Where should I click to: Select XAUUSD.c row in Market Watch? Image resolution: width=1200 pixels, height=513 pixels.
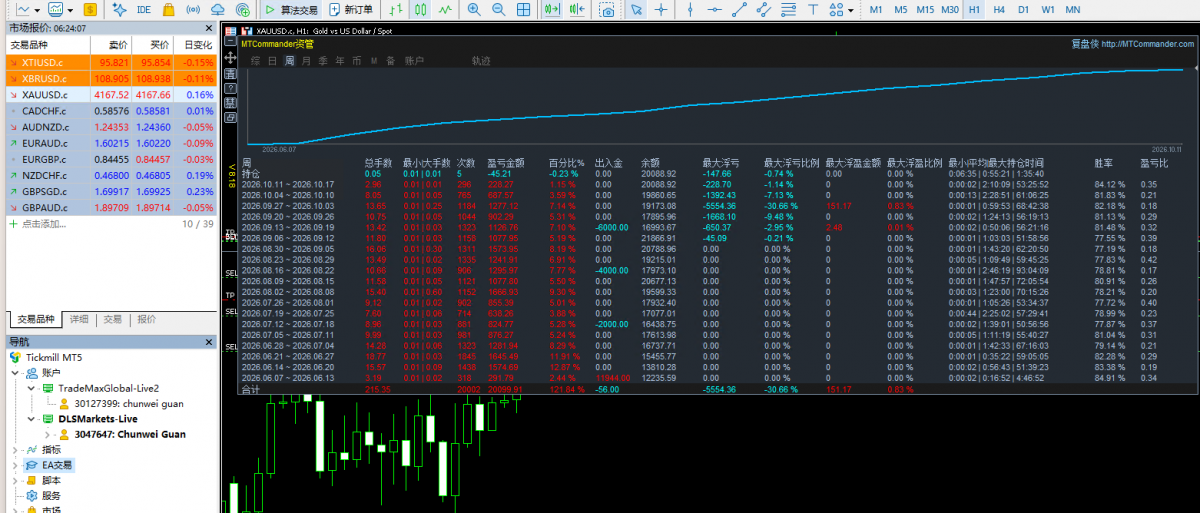click(x=111, y=94)
